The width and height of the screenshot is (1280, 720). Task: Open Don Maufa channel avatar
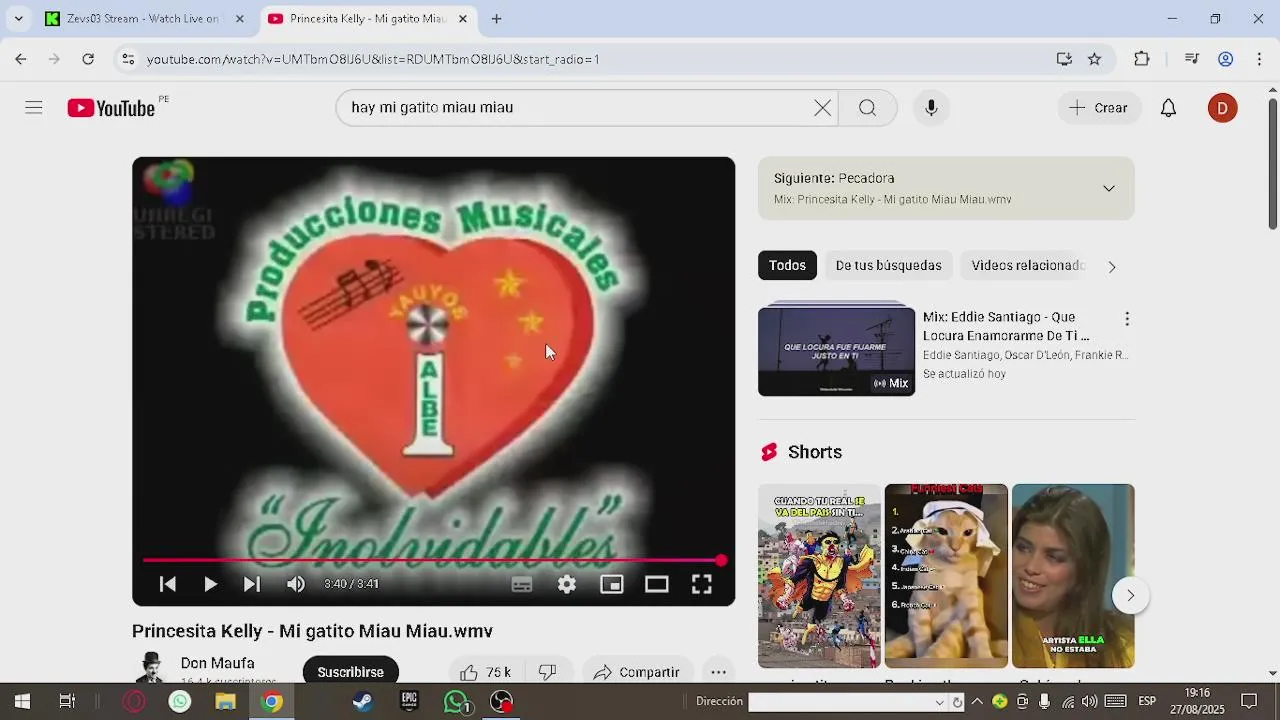[151, 668]
